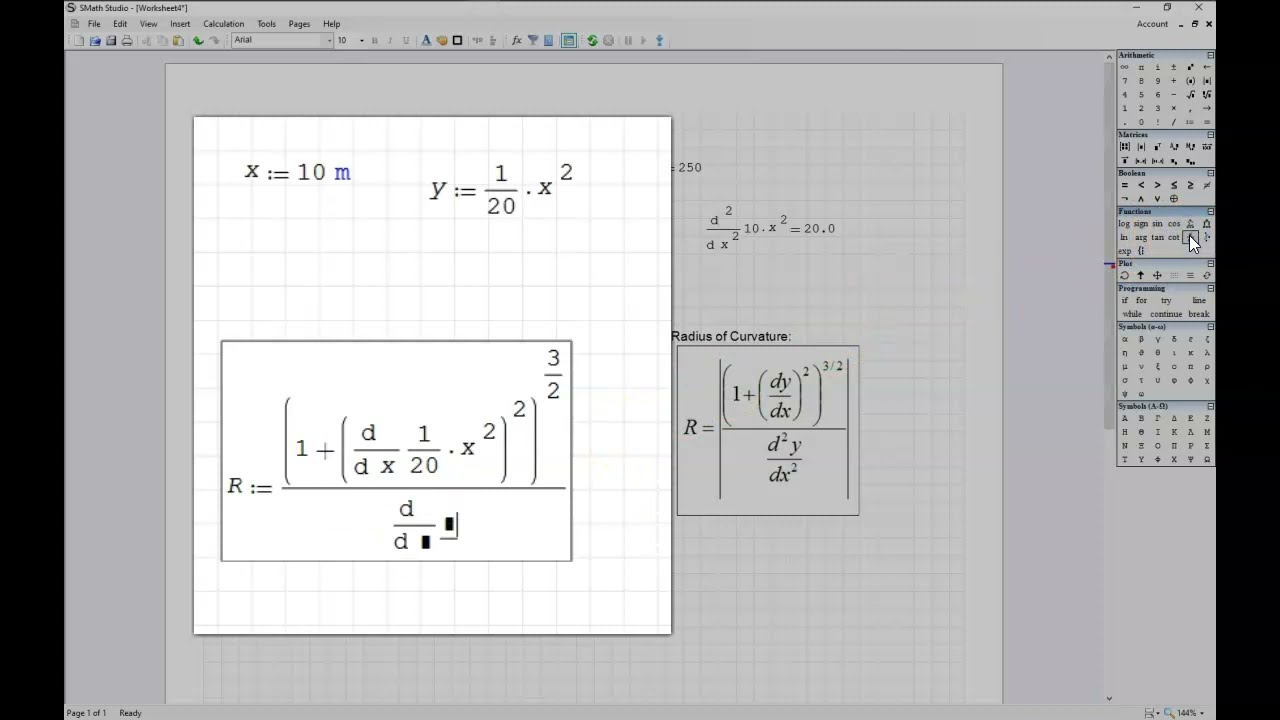Open the File menu
The width and height of the screenshot is (1280, 720).
[x=93, y=23]
